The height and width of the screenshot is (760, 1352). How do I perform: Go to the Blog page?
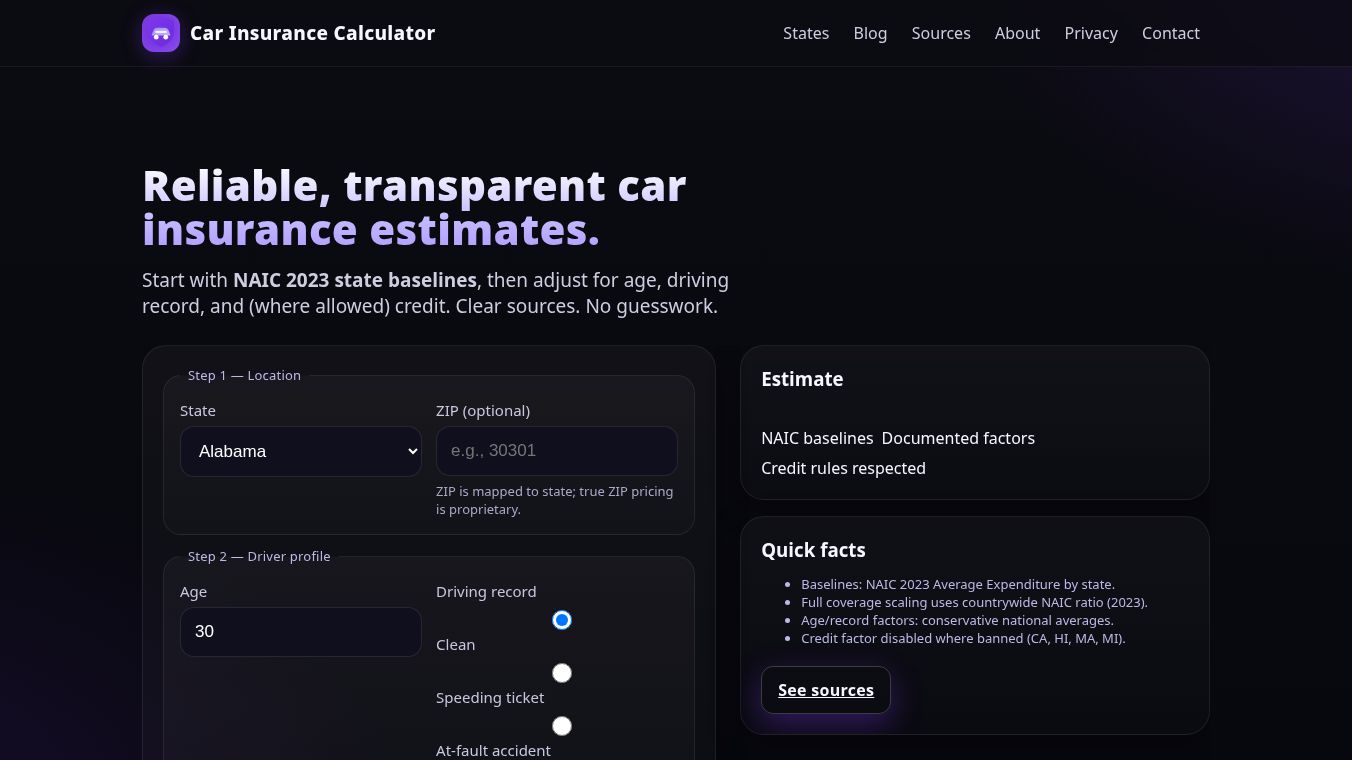tap(870, 33)
